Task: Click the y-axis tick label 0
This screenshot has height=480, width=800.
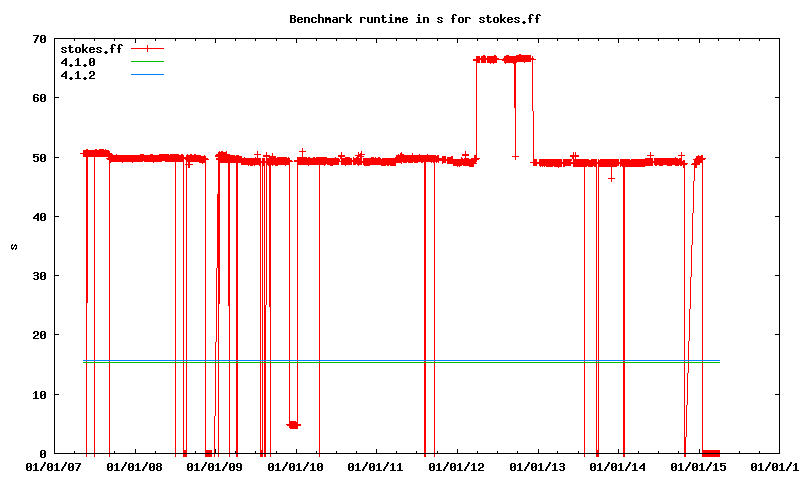Action: [x=43, y=454]
